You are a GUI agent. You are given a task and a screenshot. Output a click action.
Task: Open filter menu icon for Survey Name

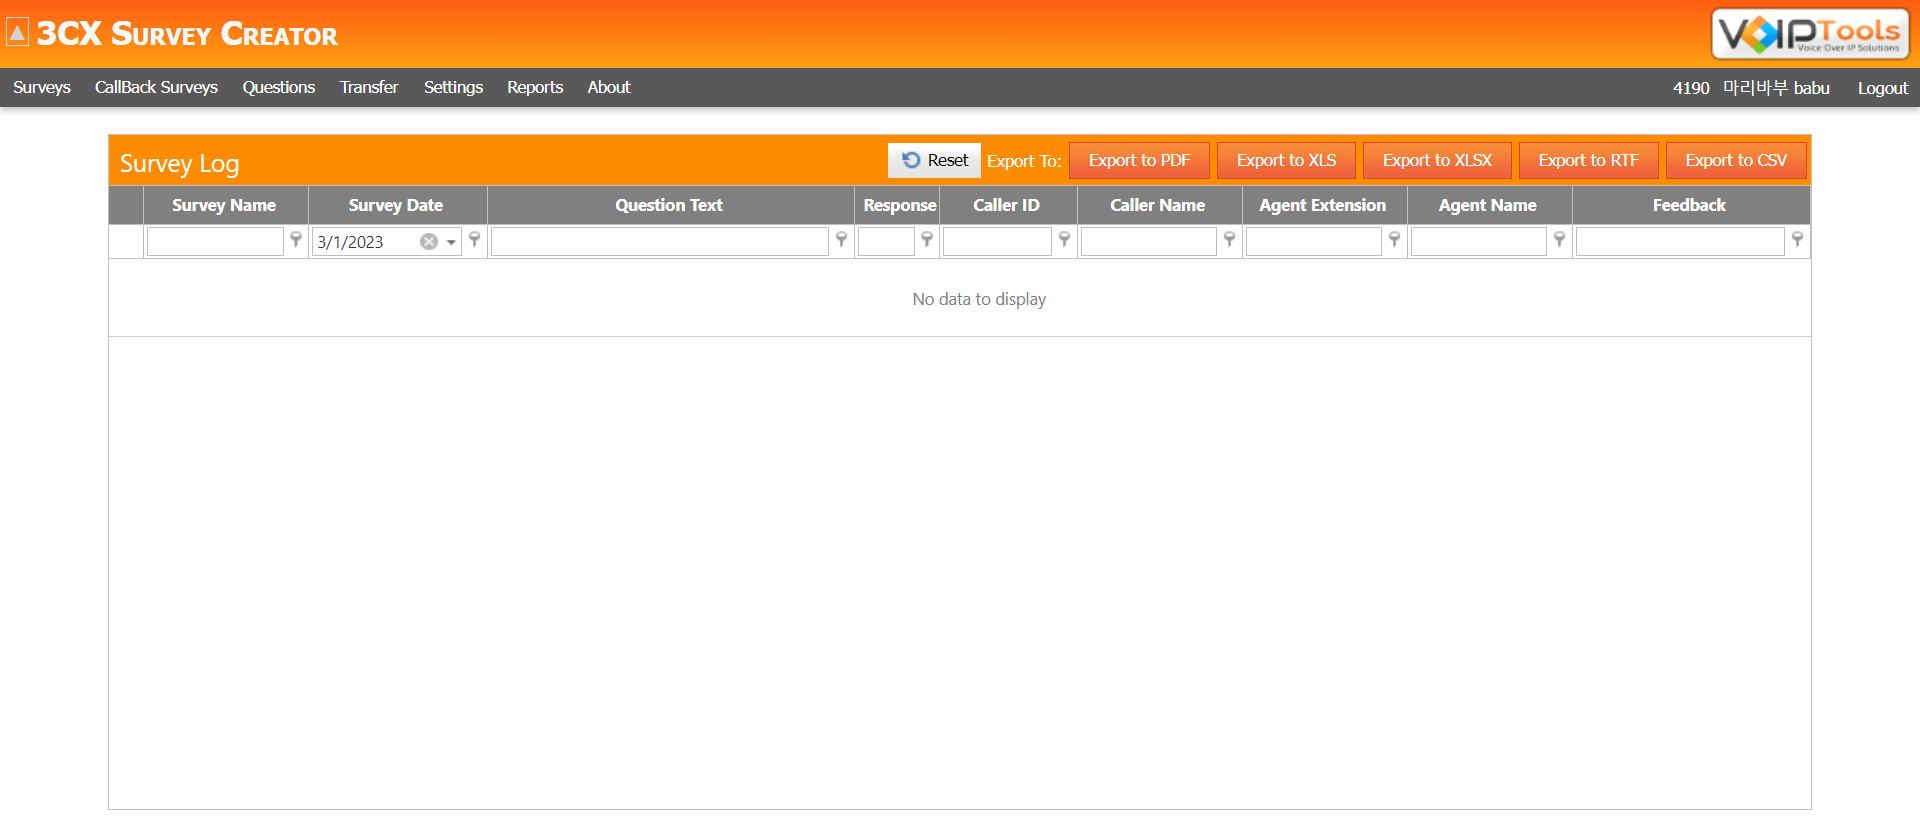point(296,240)
